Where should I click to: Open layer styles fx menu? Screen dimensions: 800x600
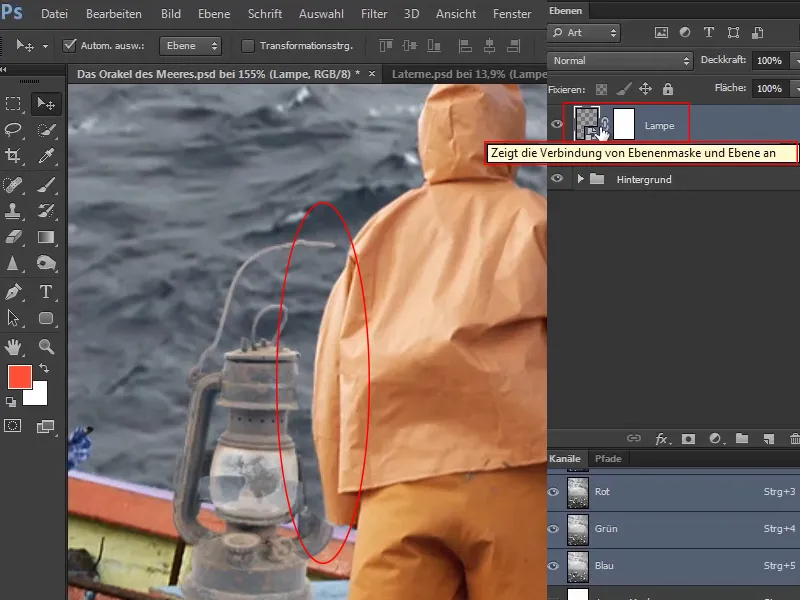(x=662, y=439)
